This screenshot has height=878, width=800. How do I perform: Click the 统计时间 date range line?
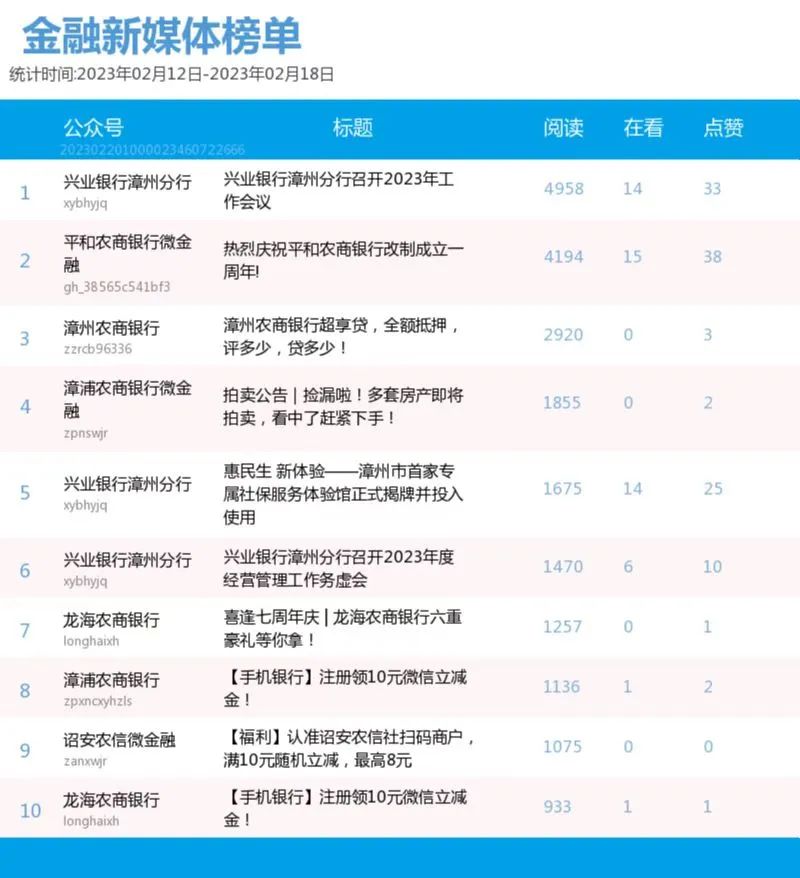(171, 74)
